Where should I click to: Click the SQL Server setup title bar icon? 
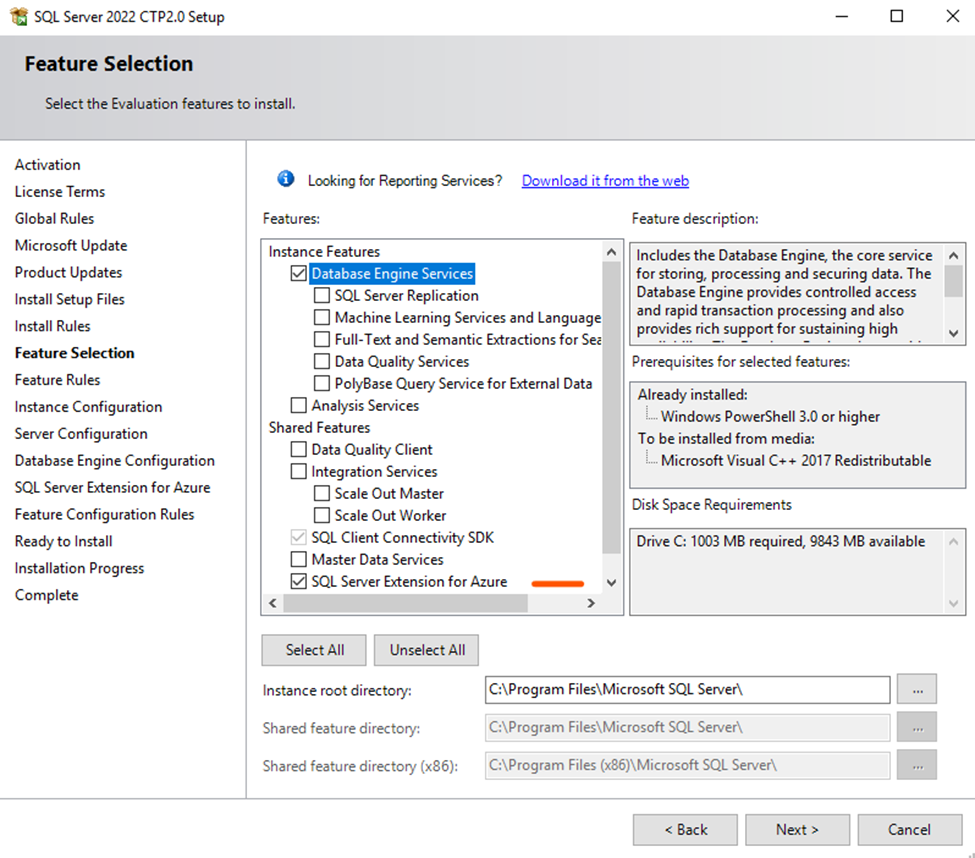pyautogui.click(x=19, y=16)
